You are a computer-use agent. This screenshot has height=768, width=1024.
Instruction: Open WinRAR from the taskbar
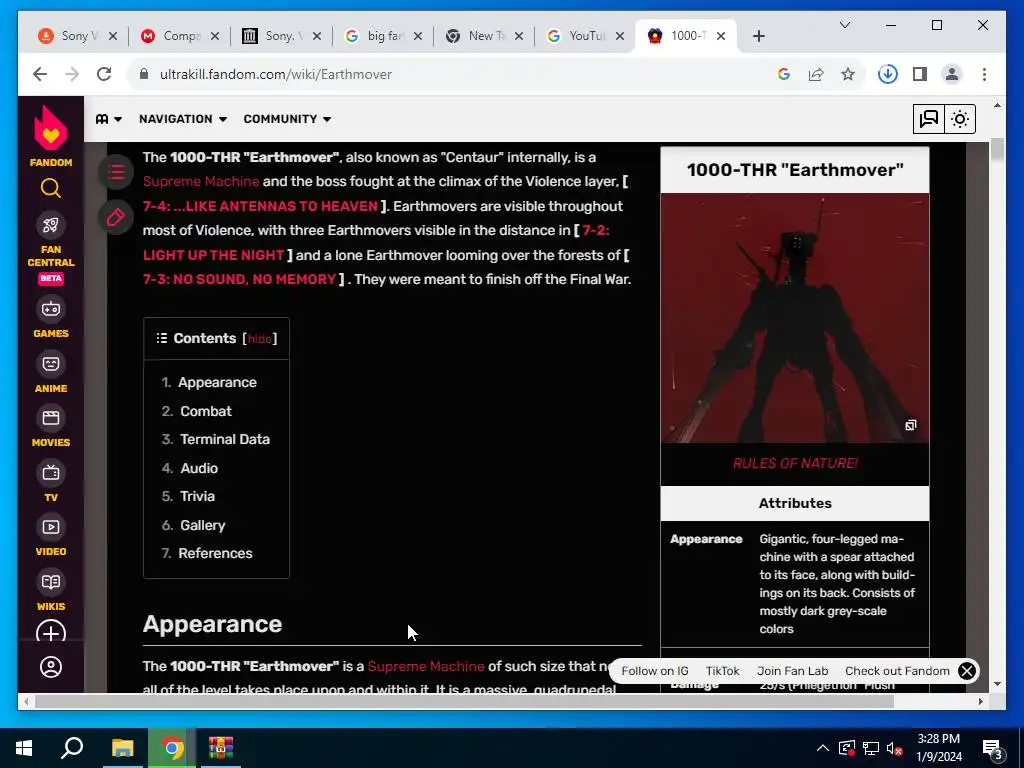click(x=221, y=748)
